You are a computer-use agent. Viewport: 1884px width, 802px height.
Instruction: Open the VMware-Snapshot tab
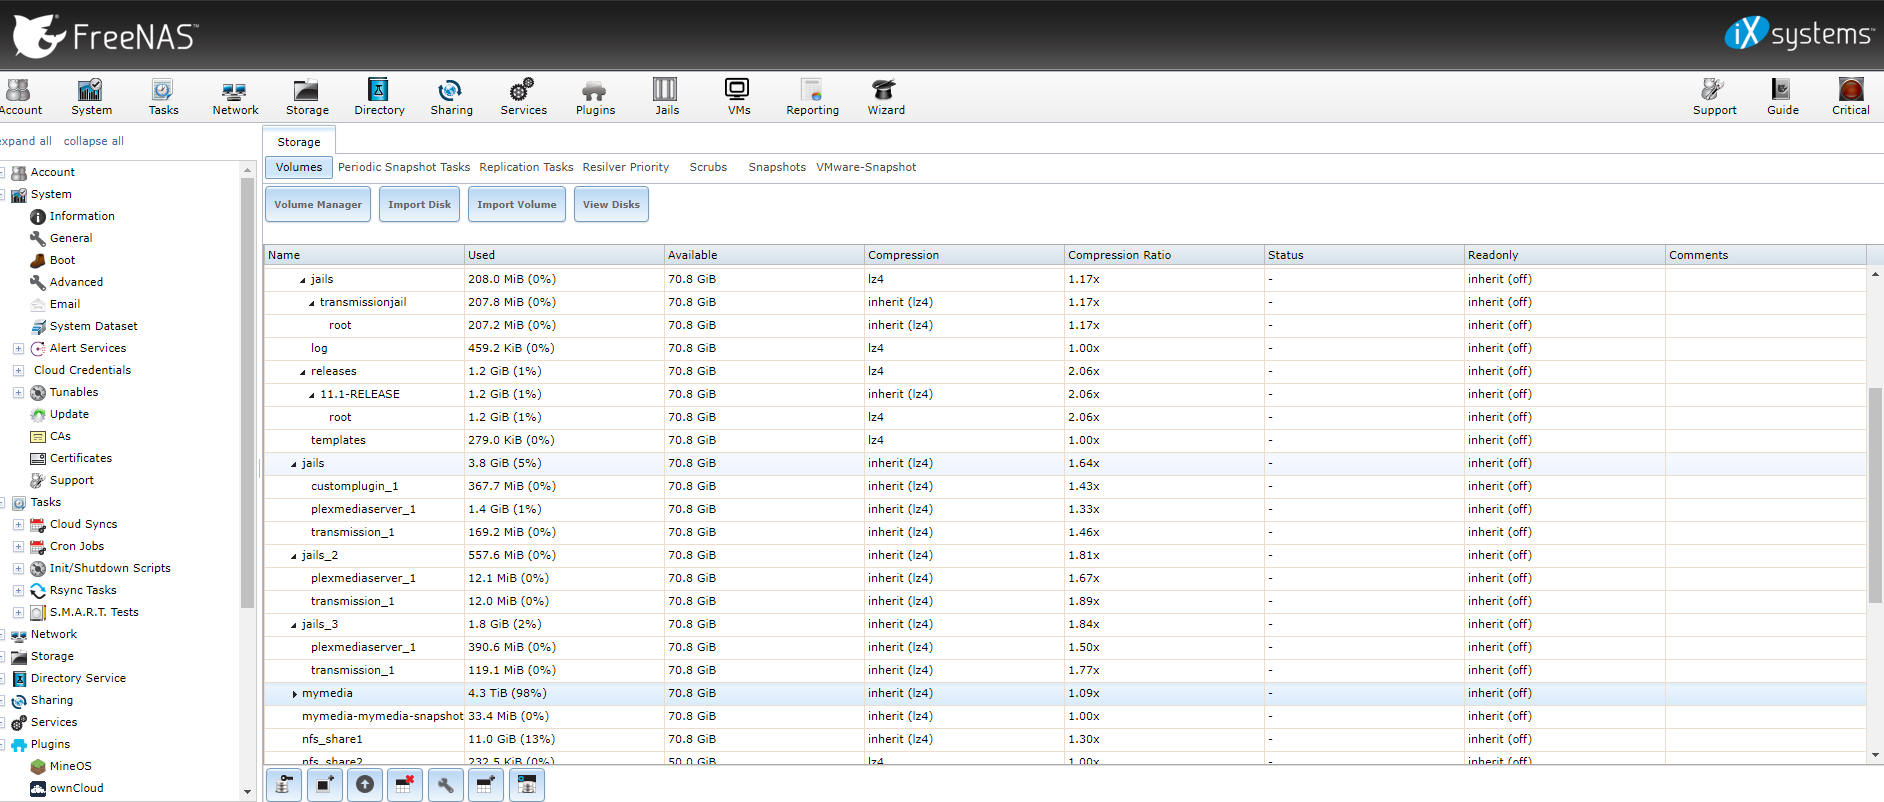[866, 167]
